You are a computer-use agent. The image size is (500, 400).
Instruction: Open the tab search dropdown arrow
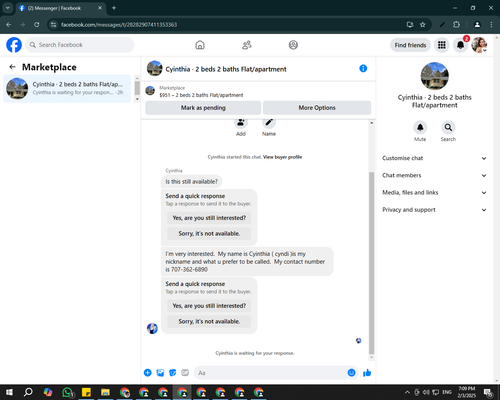(8, 8)
